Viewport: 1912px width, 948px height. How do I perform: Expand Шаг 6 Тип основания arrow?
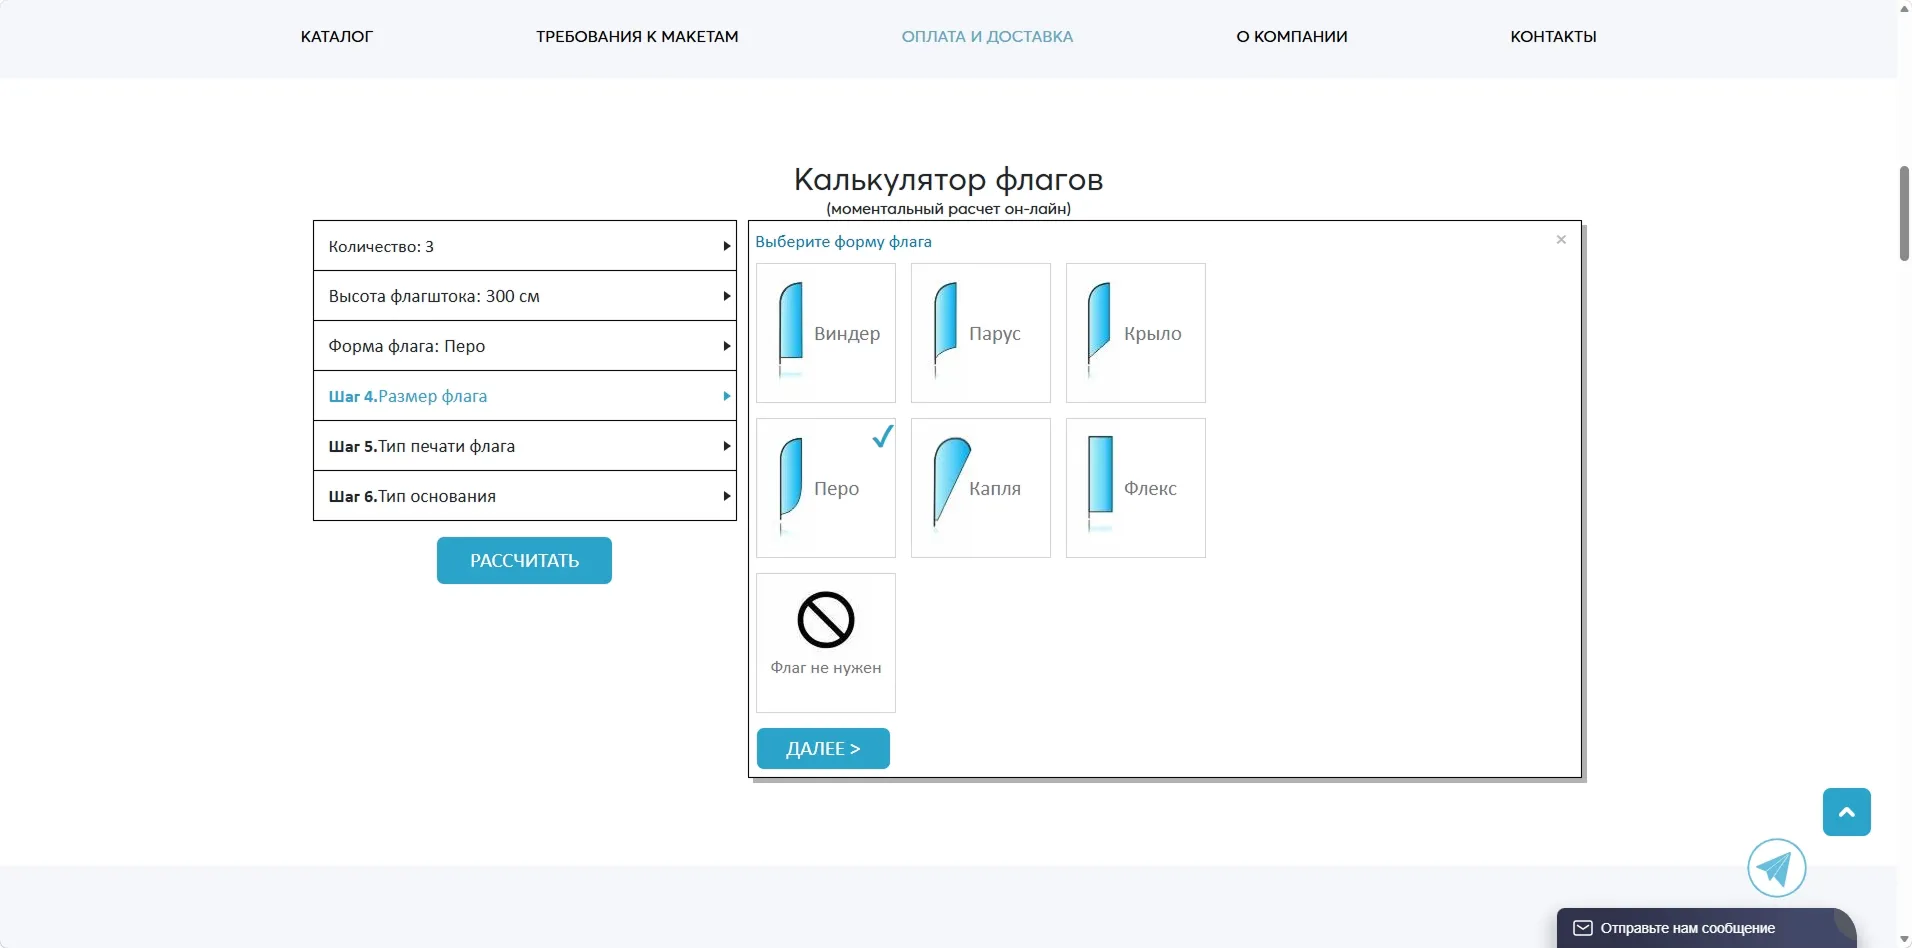click(x=727, y=496)
